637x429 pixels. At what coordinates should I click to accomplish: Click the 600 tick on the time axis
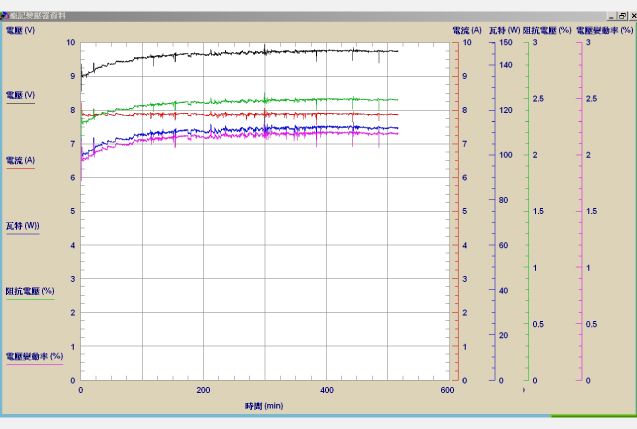coord(448,390)
